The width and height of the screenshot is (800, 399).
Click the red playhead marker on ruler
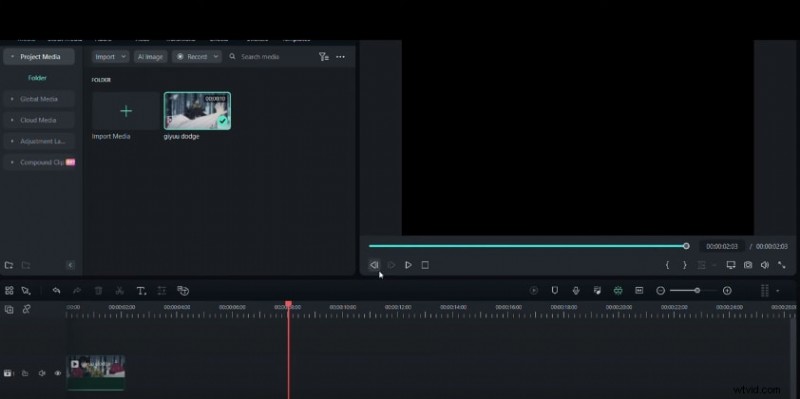coord(288,304)
